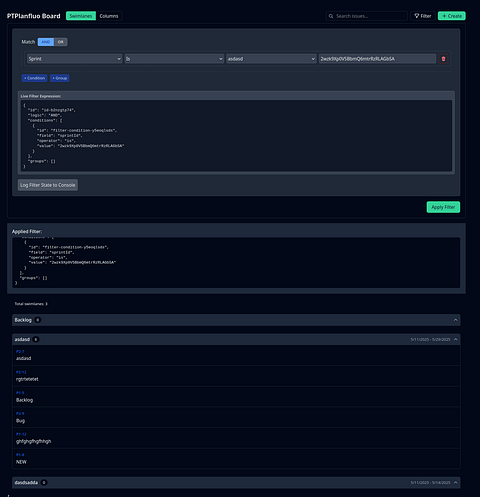Collapse the Backlog swimlane chevron

455,320
